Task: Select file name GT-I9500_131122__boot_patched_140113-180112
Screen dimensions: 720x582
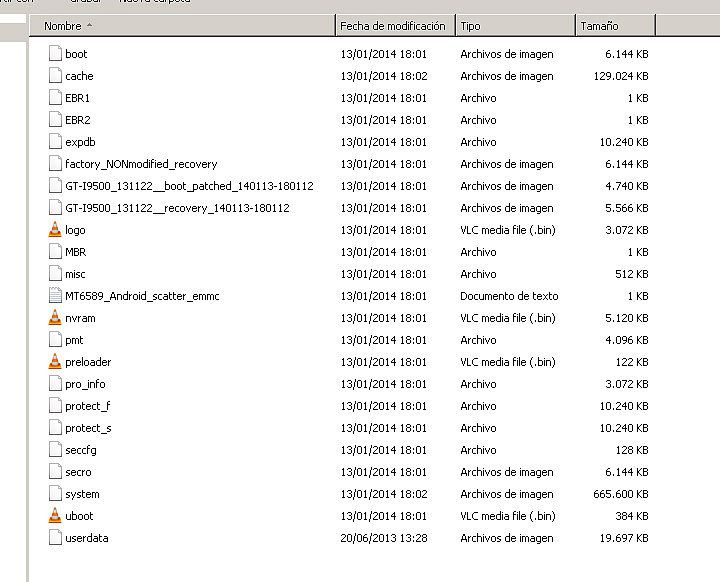Action: click(189, 186)
